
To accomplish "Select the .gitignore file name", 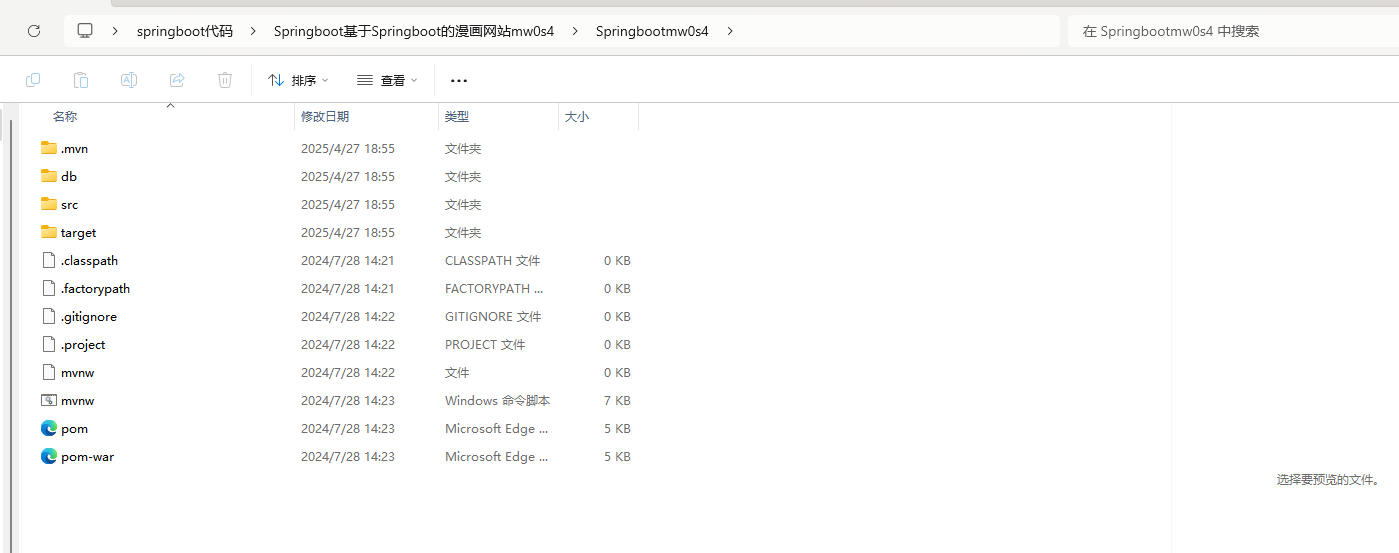I will click(x=89, y=316).
